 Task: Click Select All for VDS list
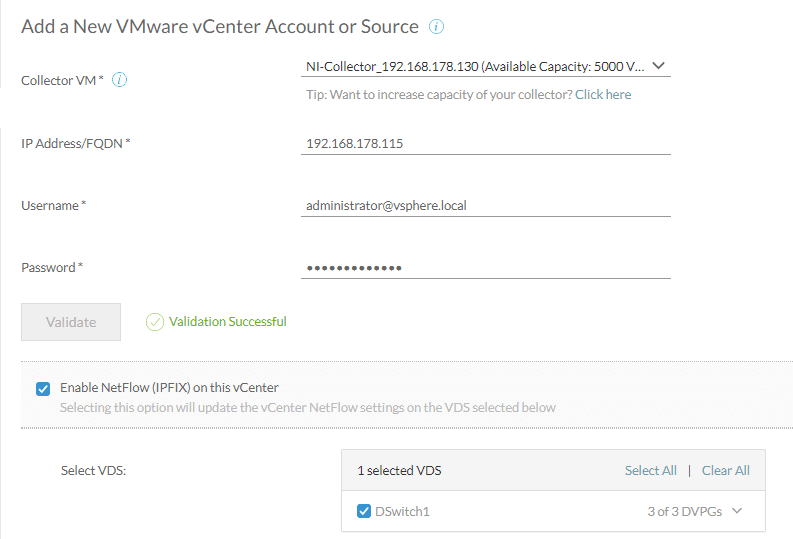click(650, 470)
